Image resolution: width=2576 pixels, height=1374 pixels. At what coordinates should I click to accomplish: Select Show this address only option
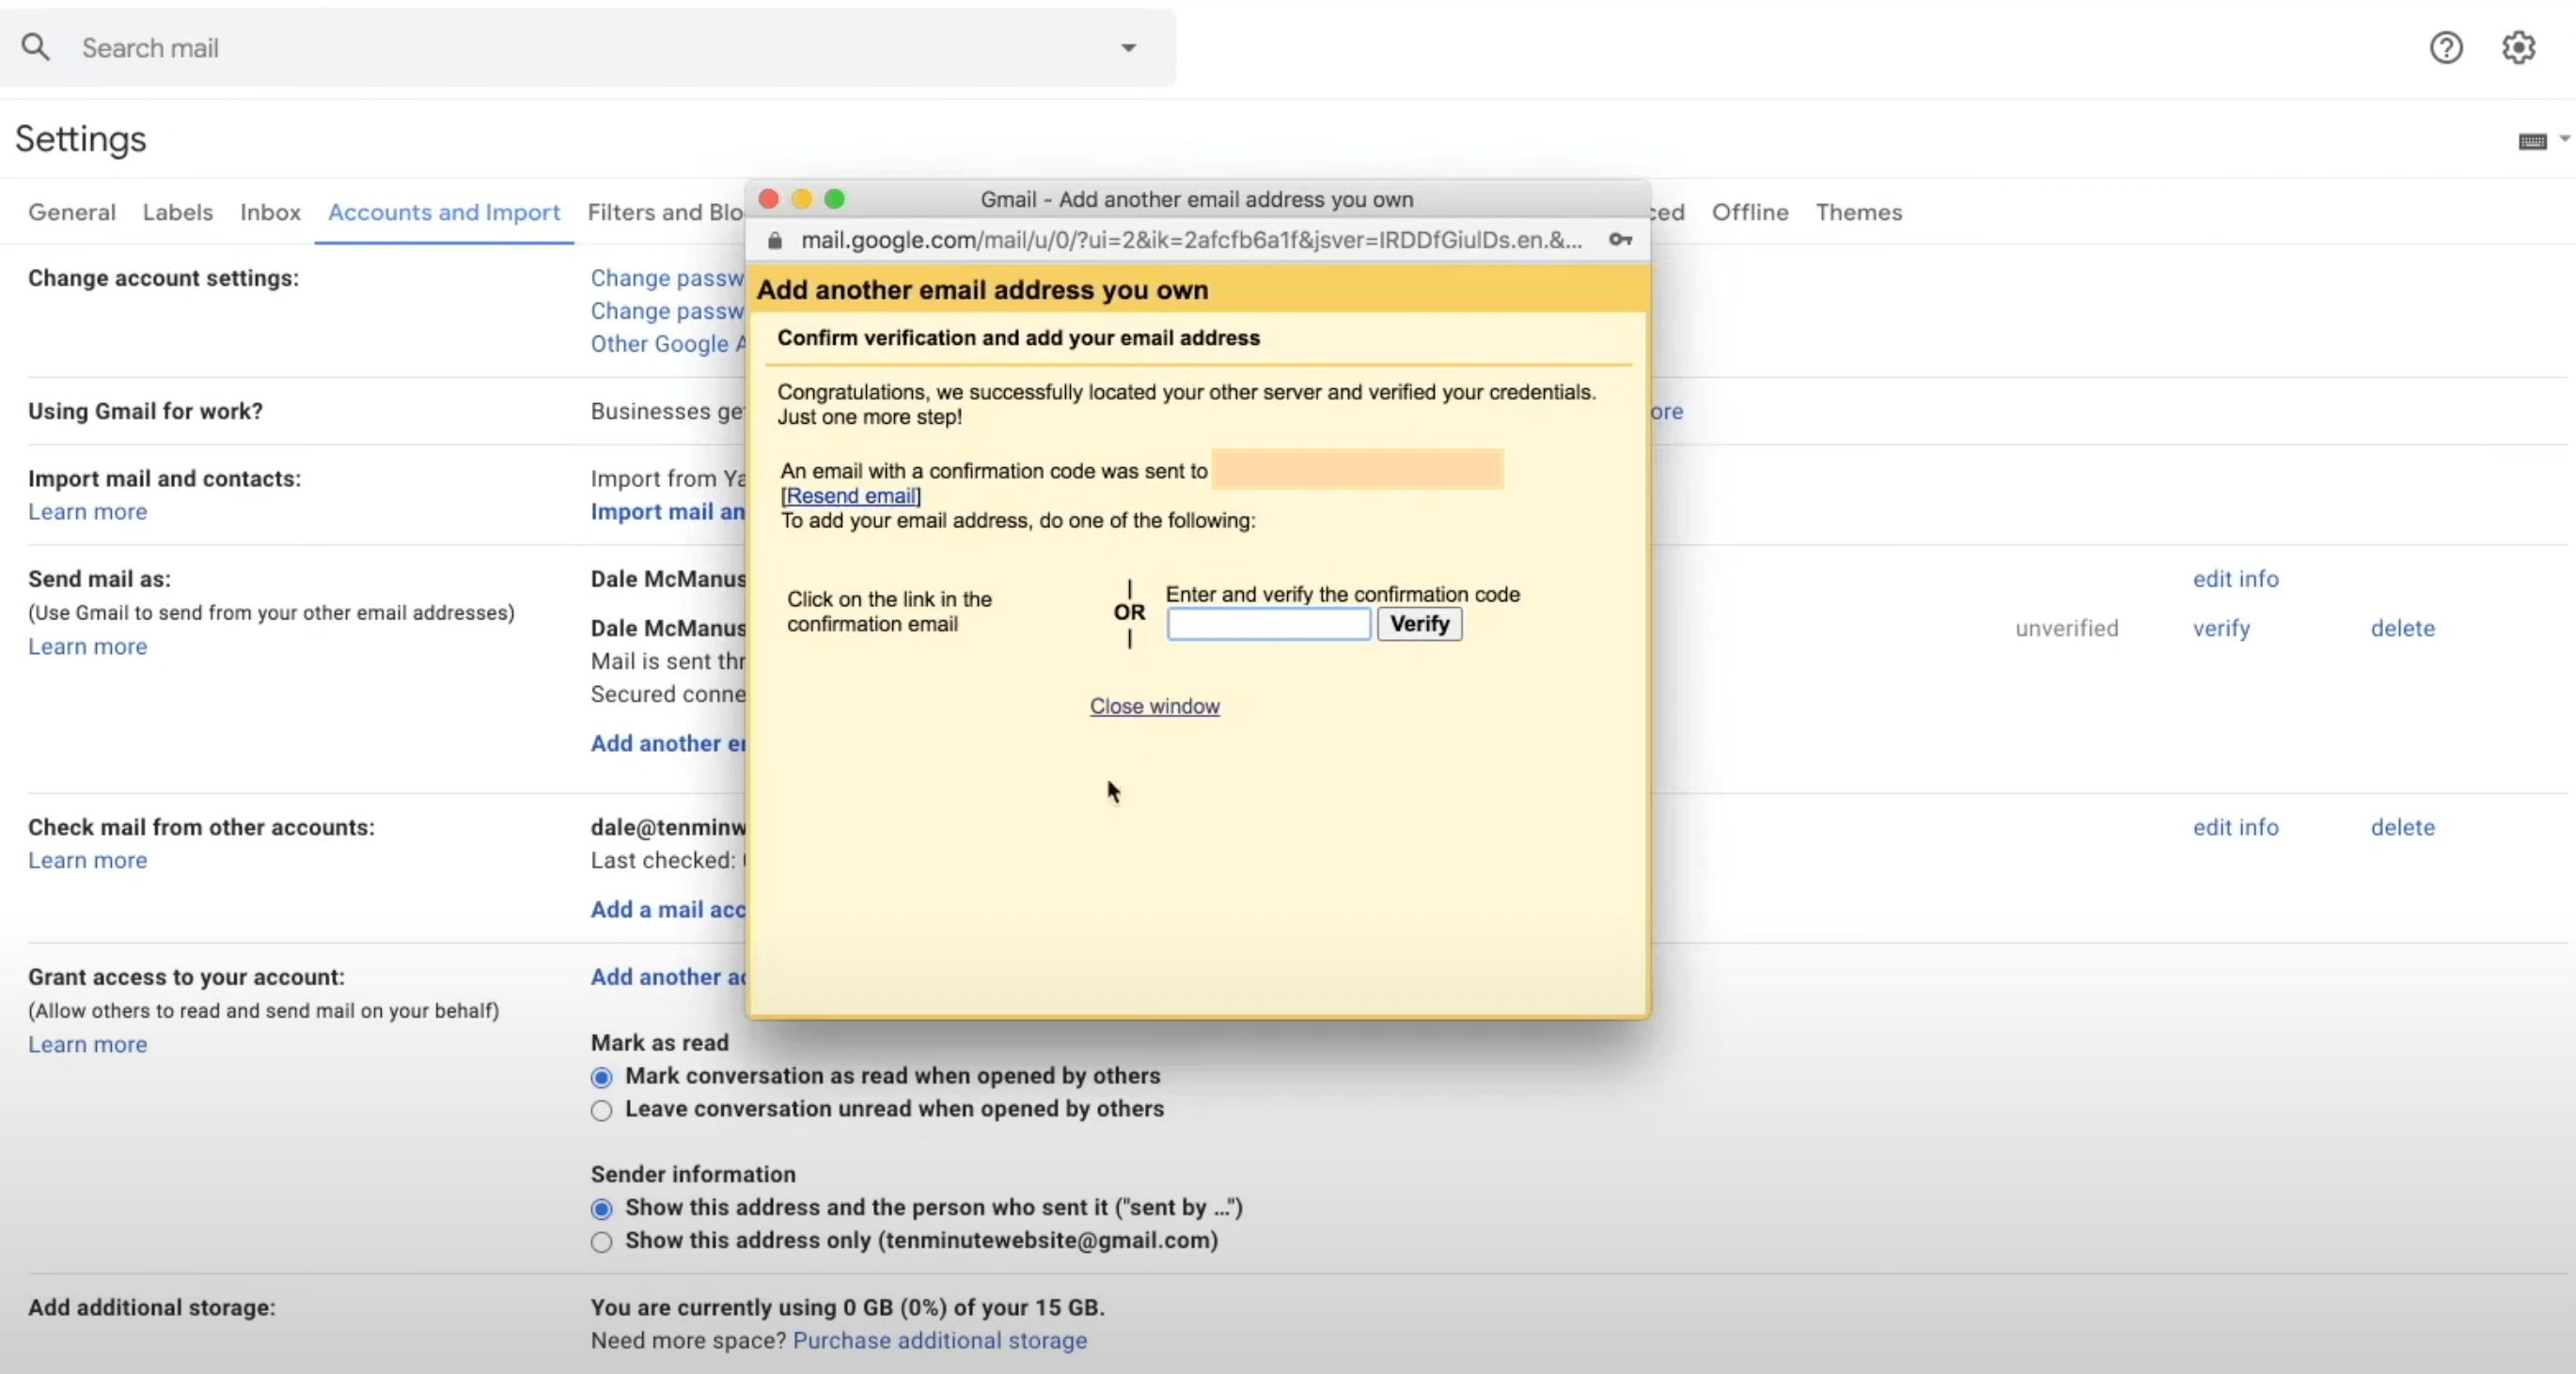[x=601, y=1242]
